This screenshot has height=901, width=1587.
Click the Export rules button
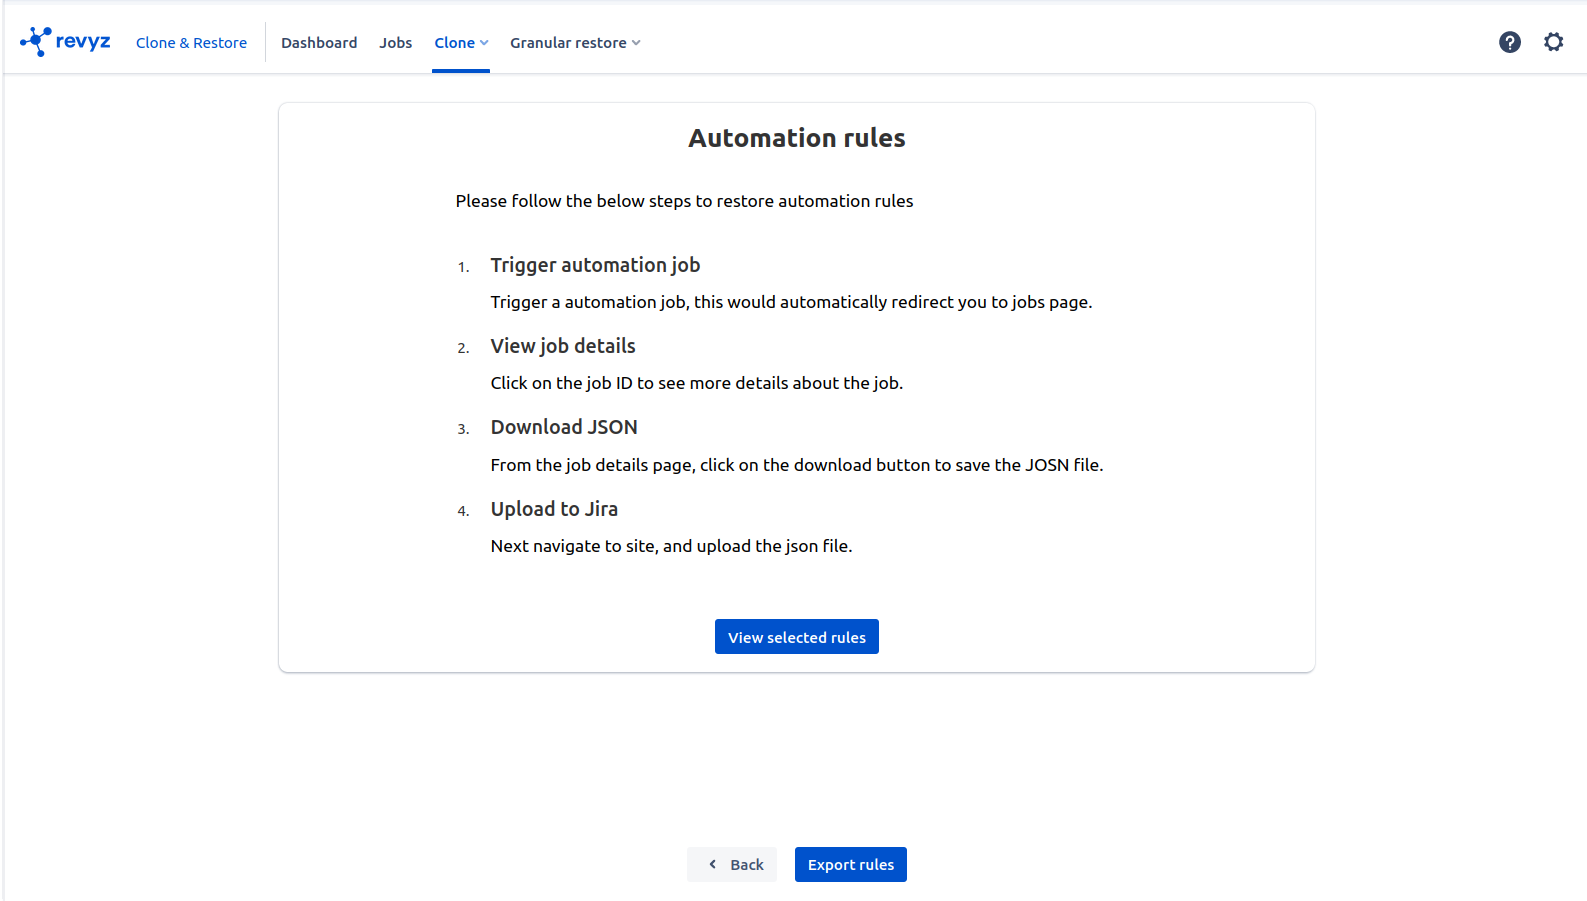(x=850, y=864)
